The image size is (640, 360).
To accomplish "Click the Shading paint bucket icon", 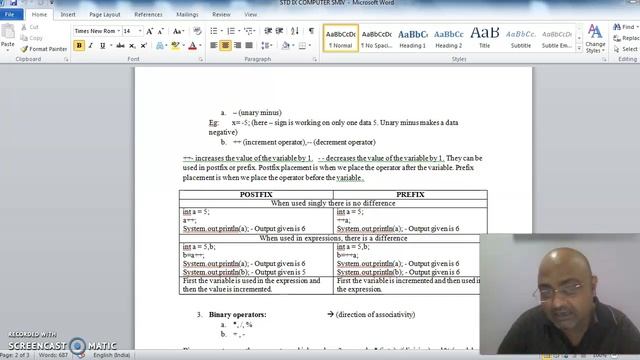I will (286, 45).
